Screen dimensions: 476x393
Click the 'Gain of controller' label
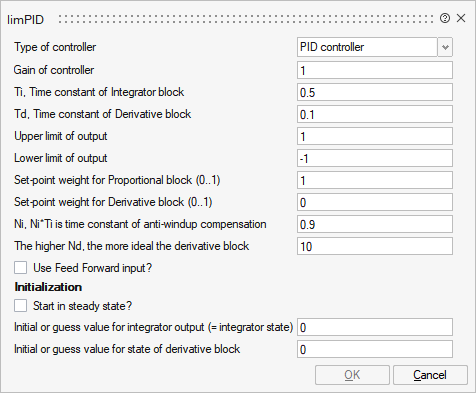[54, 70]
